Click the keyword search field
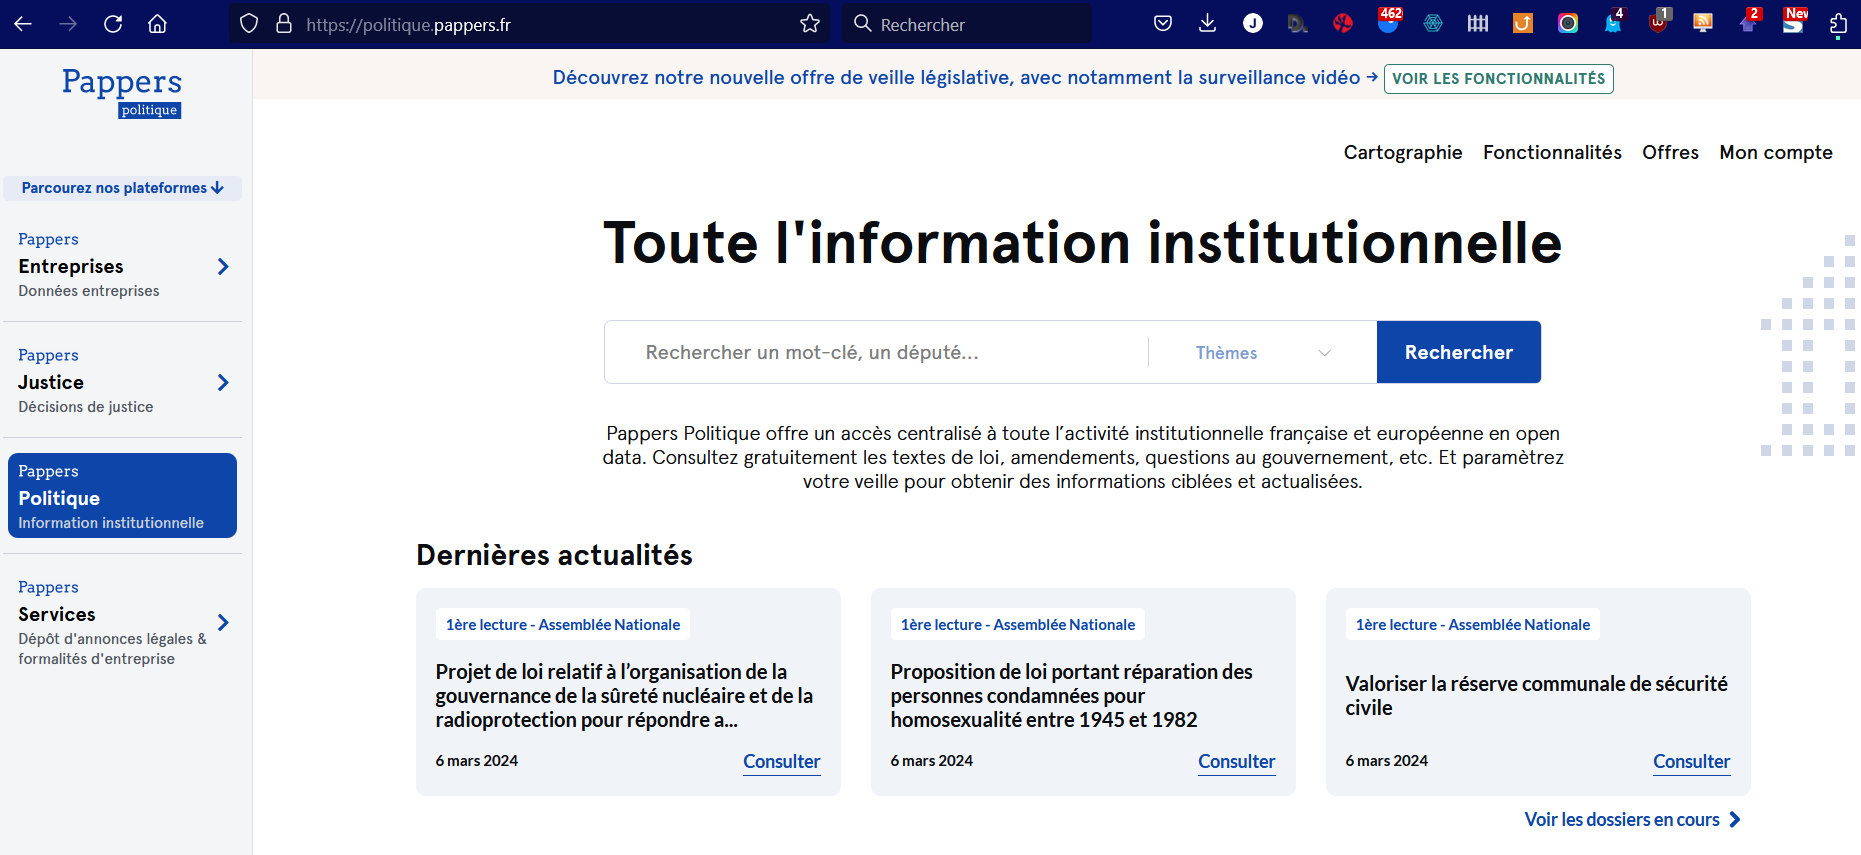 pyautogui.click(x=876, y=352)
